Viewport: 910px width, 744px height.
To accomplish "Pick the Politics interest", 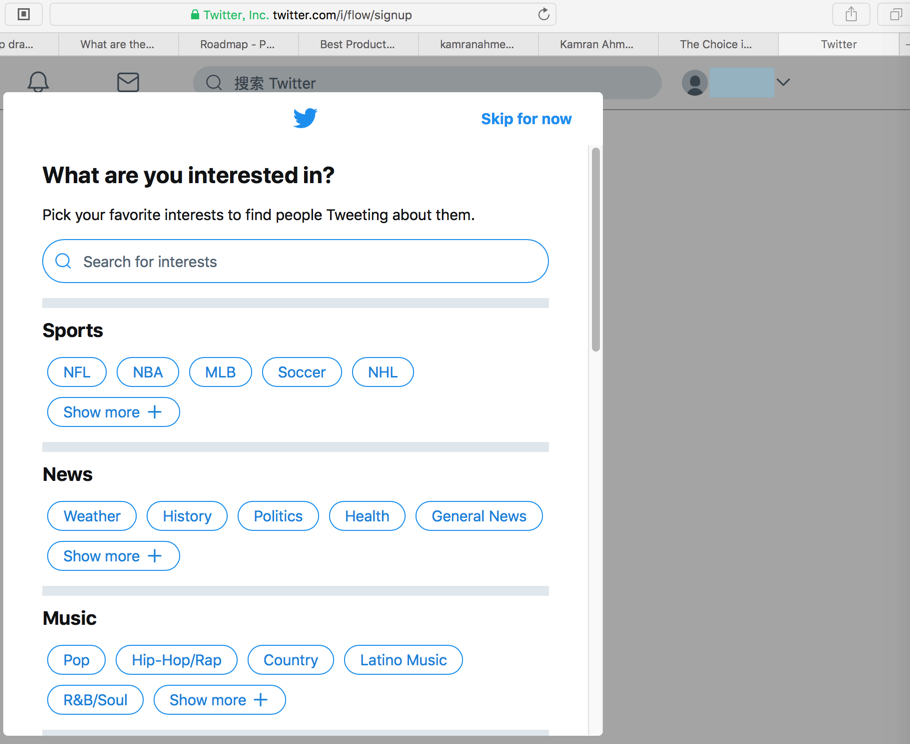I will (278, 516).
